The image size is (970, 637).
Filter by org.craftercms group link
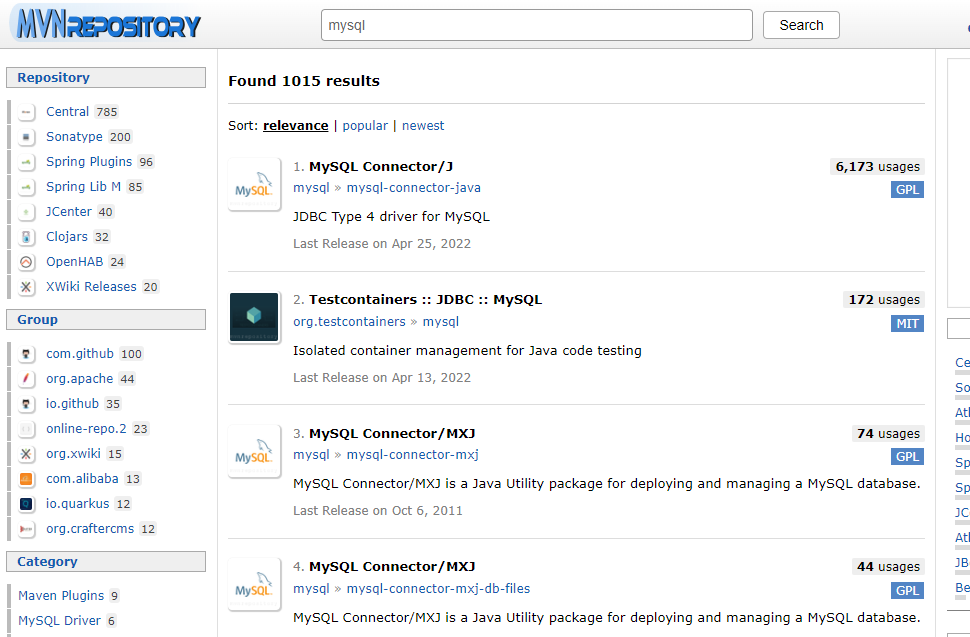click(x=90, y=529)
